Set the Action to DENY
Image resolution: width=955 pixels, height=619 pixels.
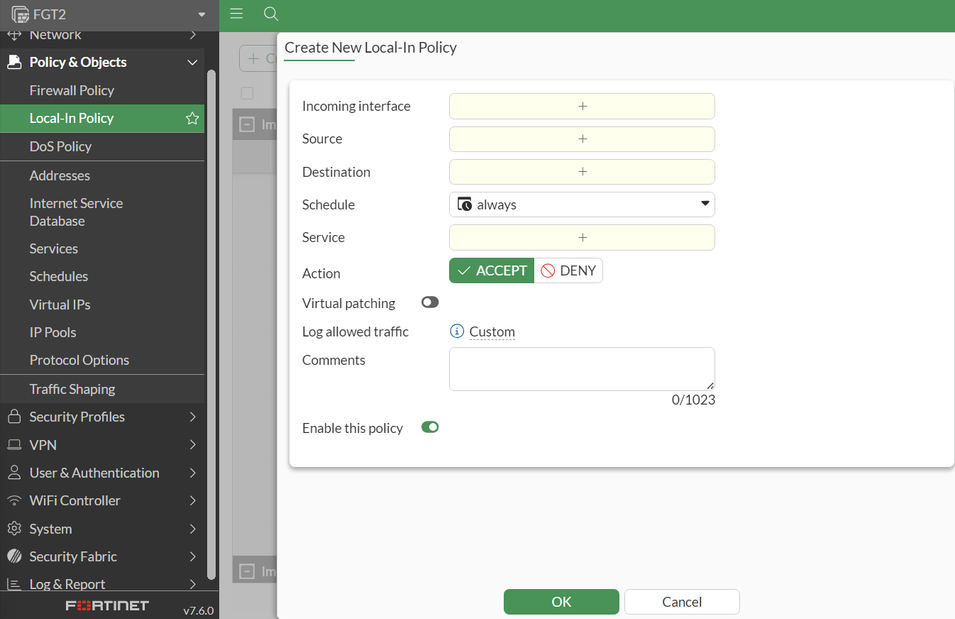point(568,271)
